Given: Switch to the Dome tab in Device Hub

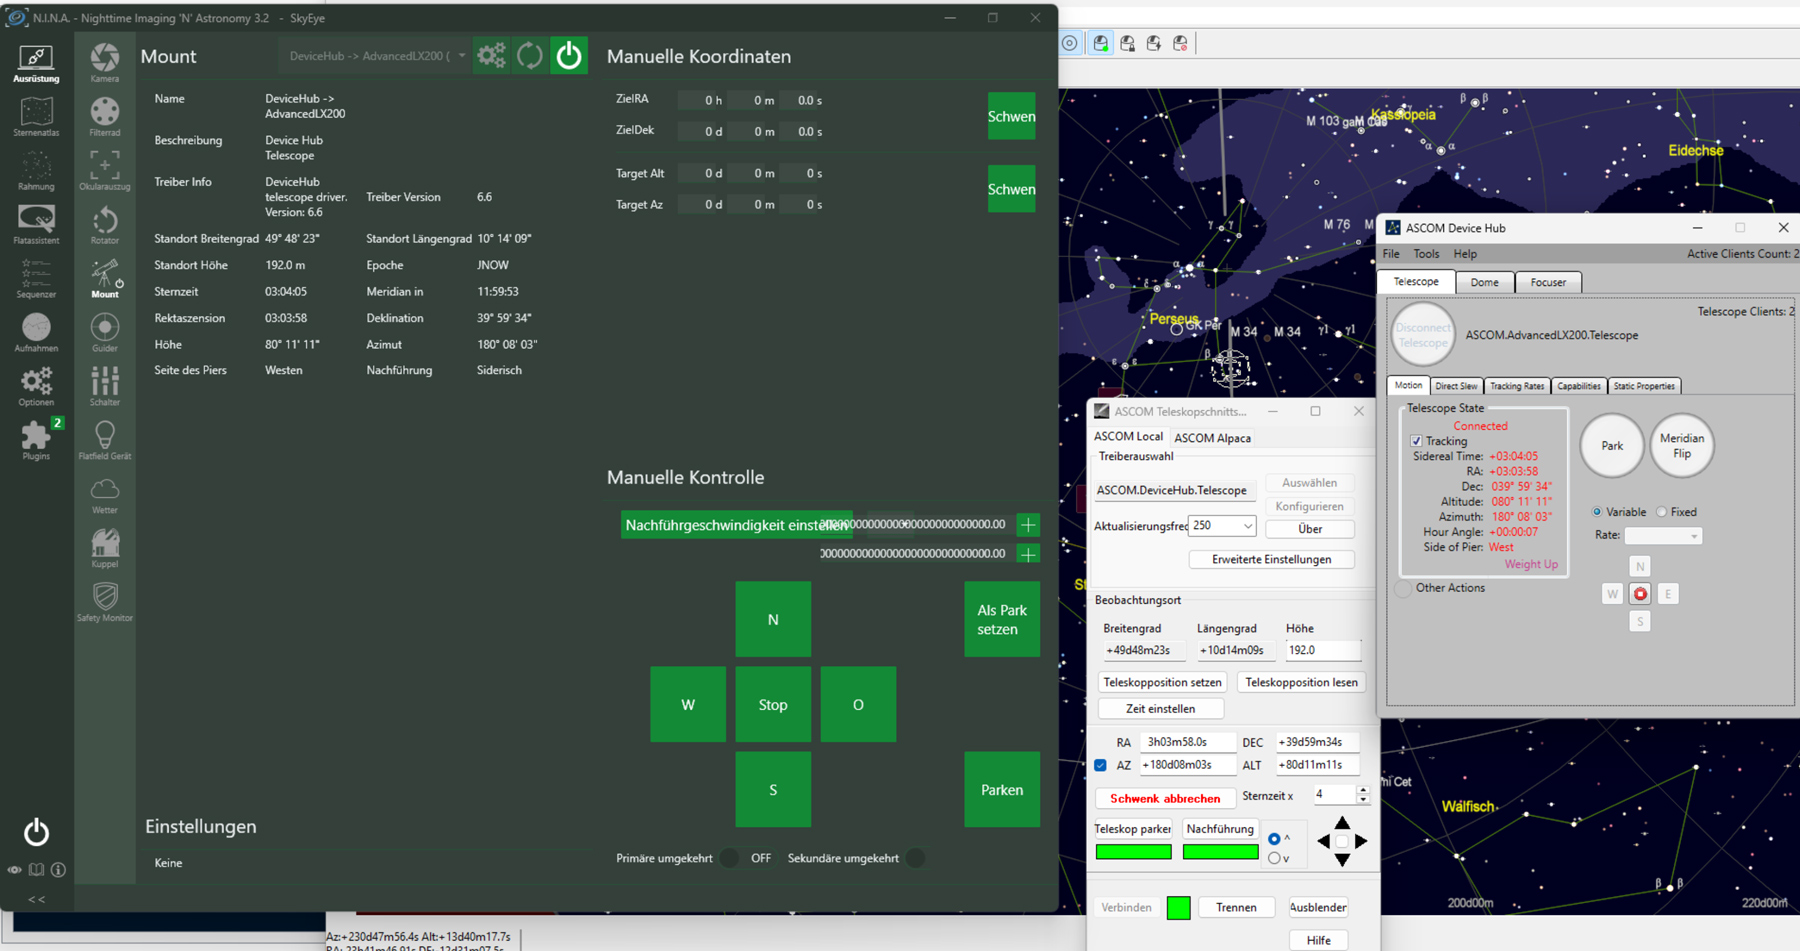Looking at the screenshot, I should [1485, 282].
